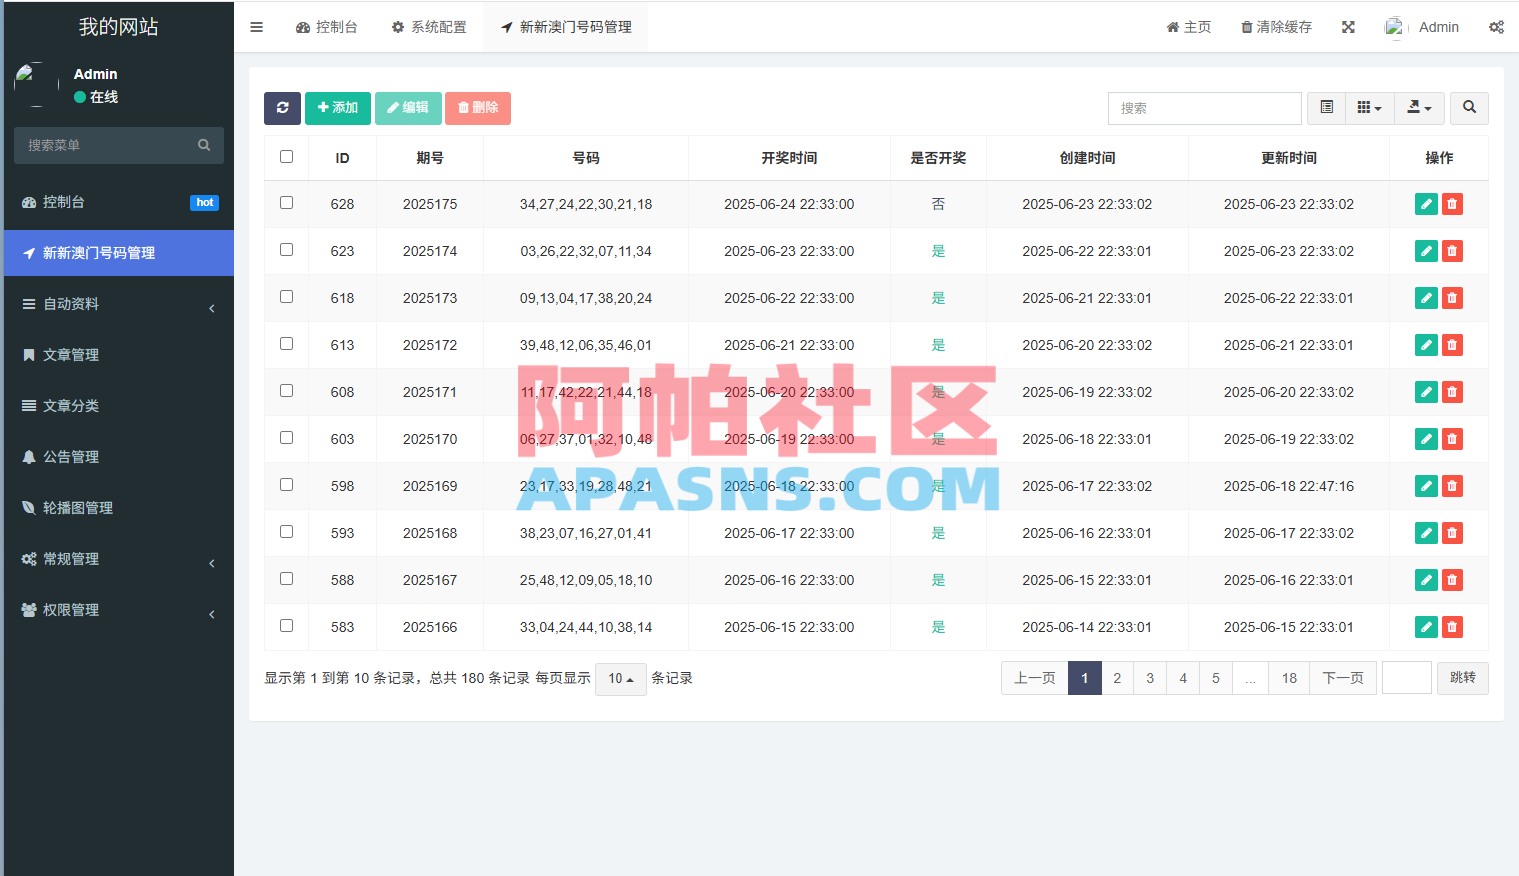The image size is (1519, 876).
Task: Click the green 添加 button
Action: click(338, 108)
